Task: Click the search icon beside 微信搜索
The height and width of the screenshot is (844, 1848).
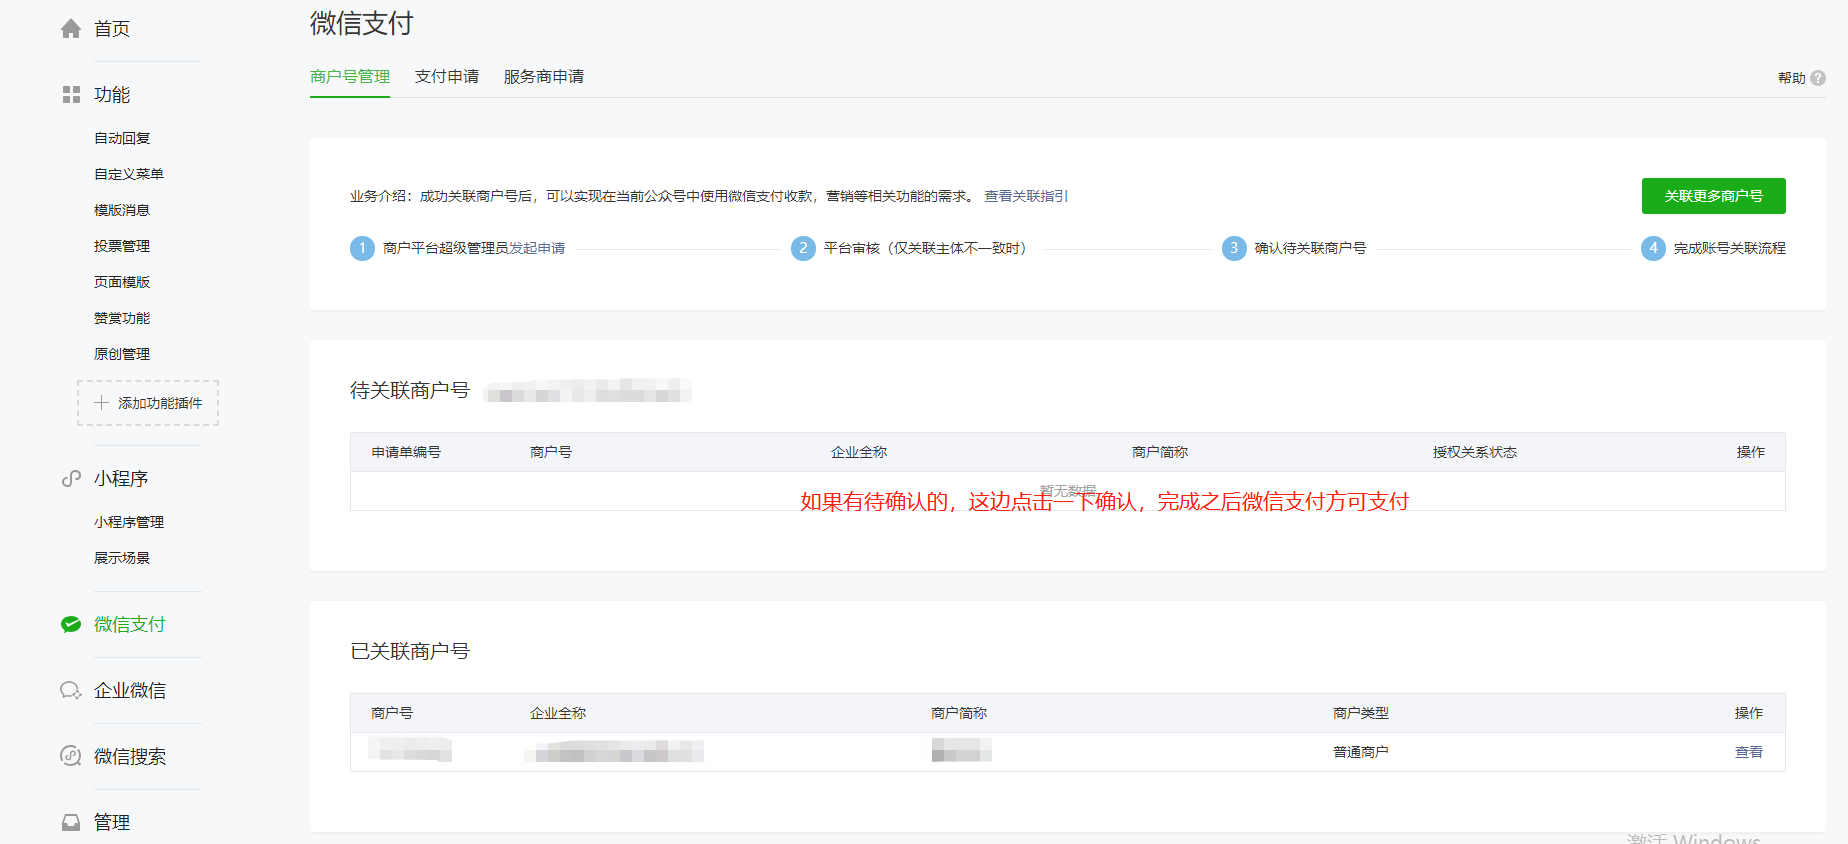Action: pos(71,756)
